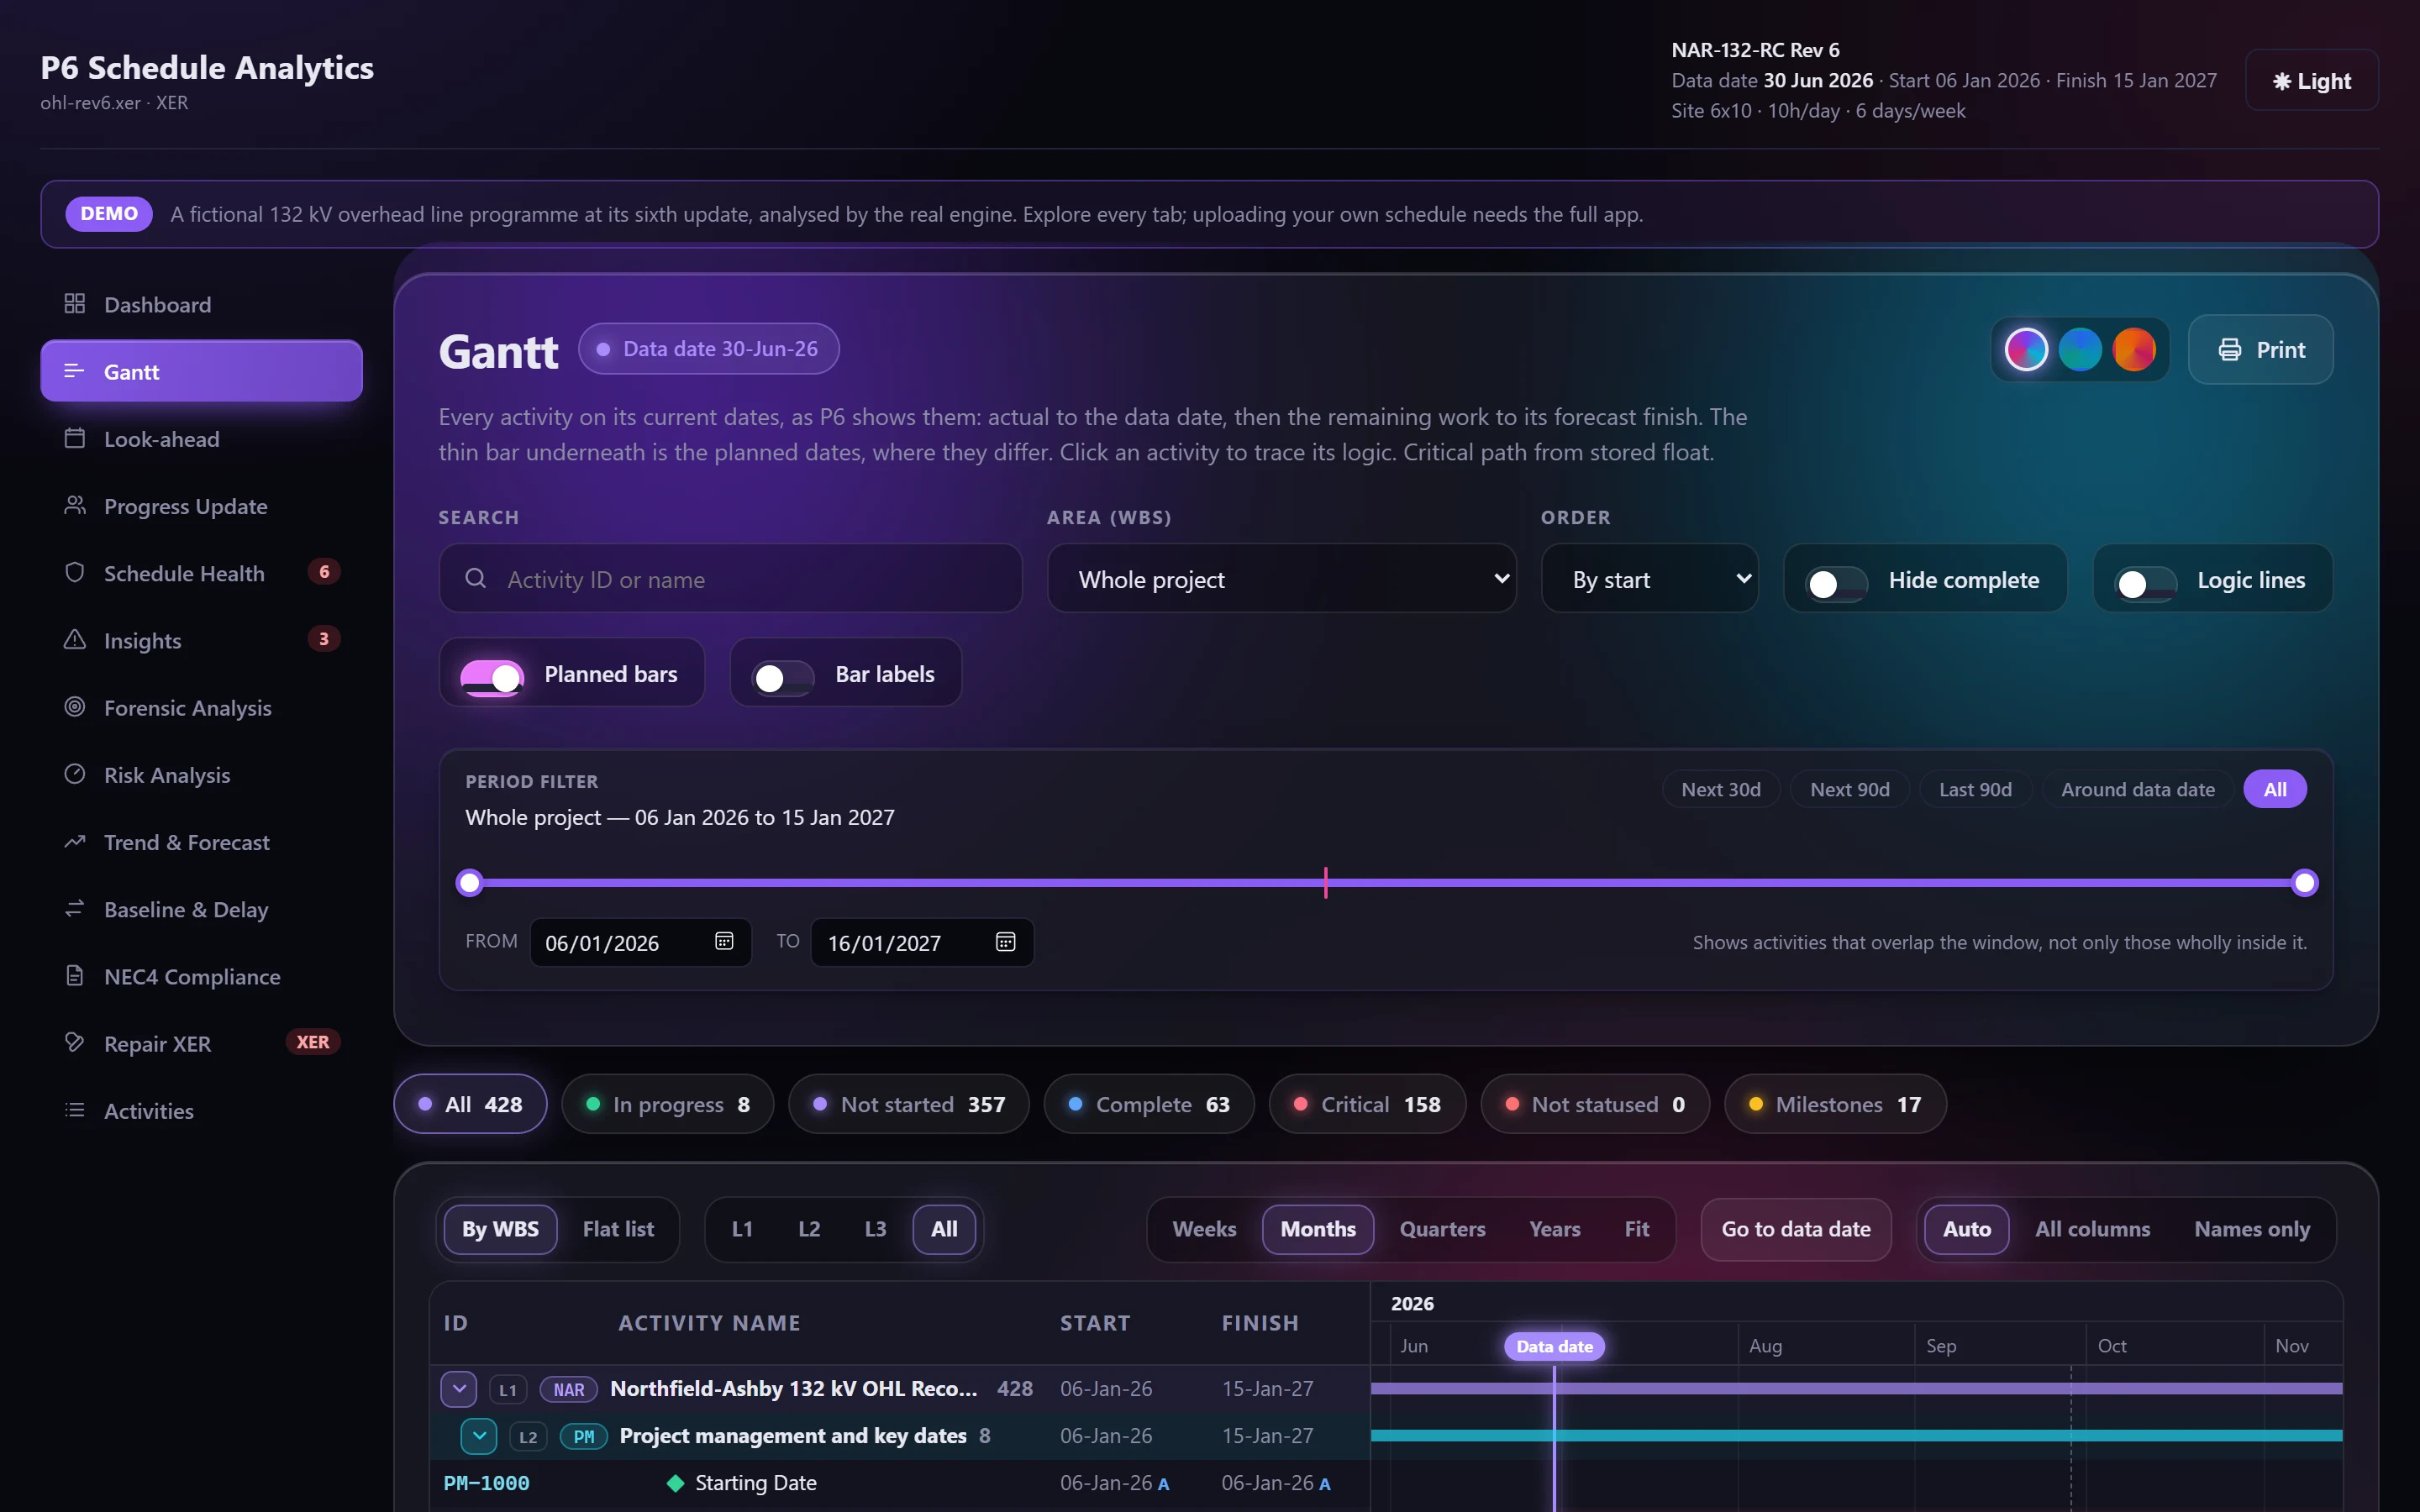Click the Go to data date button

1796,1229
